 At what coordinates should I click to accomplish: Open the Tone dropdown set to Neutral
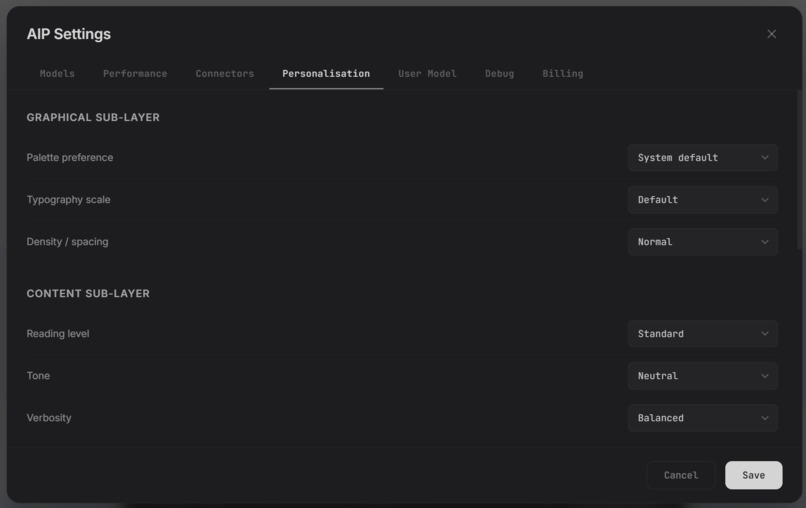(702, 376)
